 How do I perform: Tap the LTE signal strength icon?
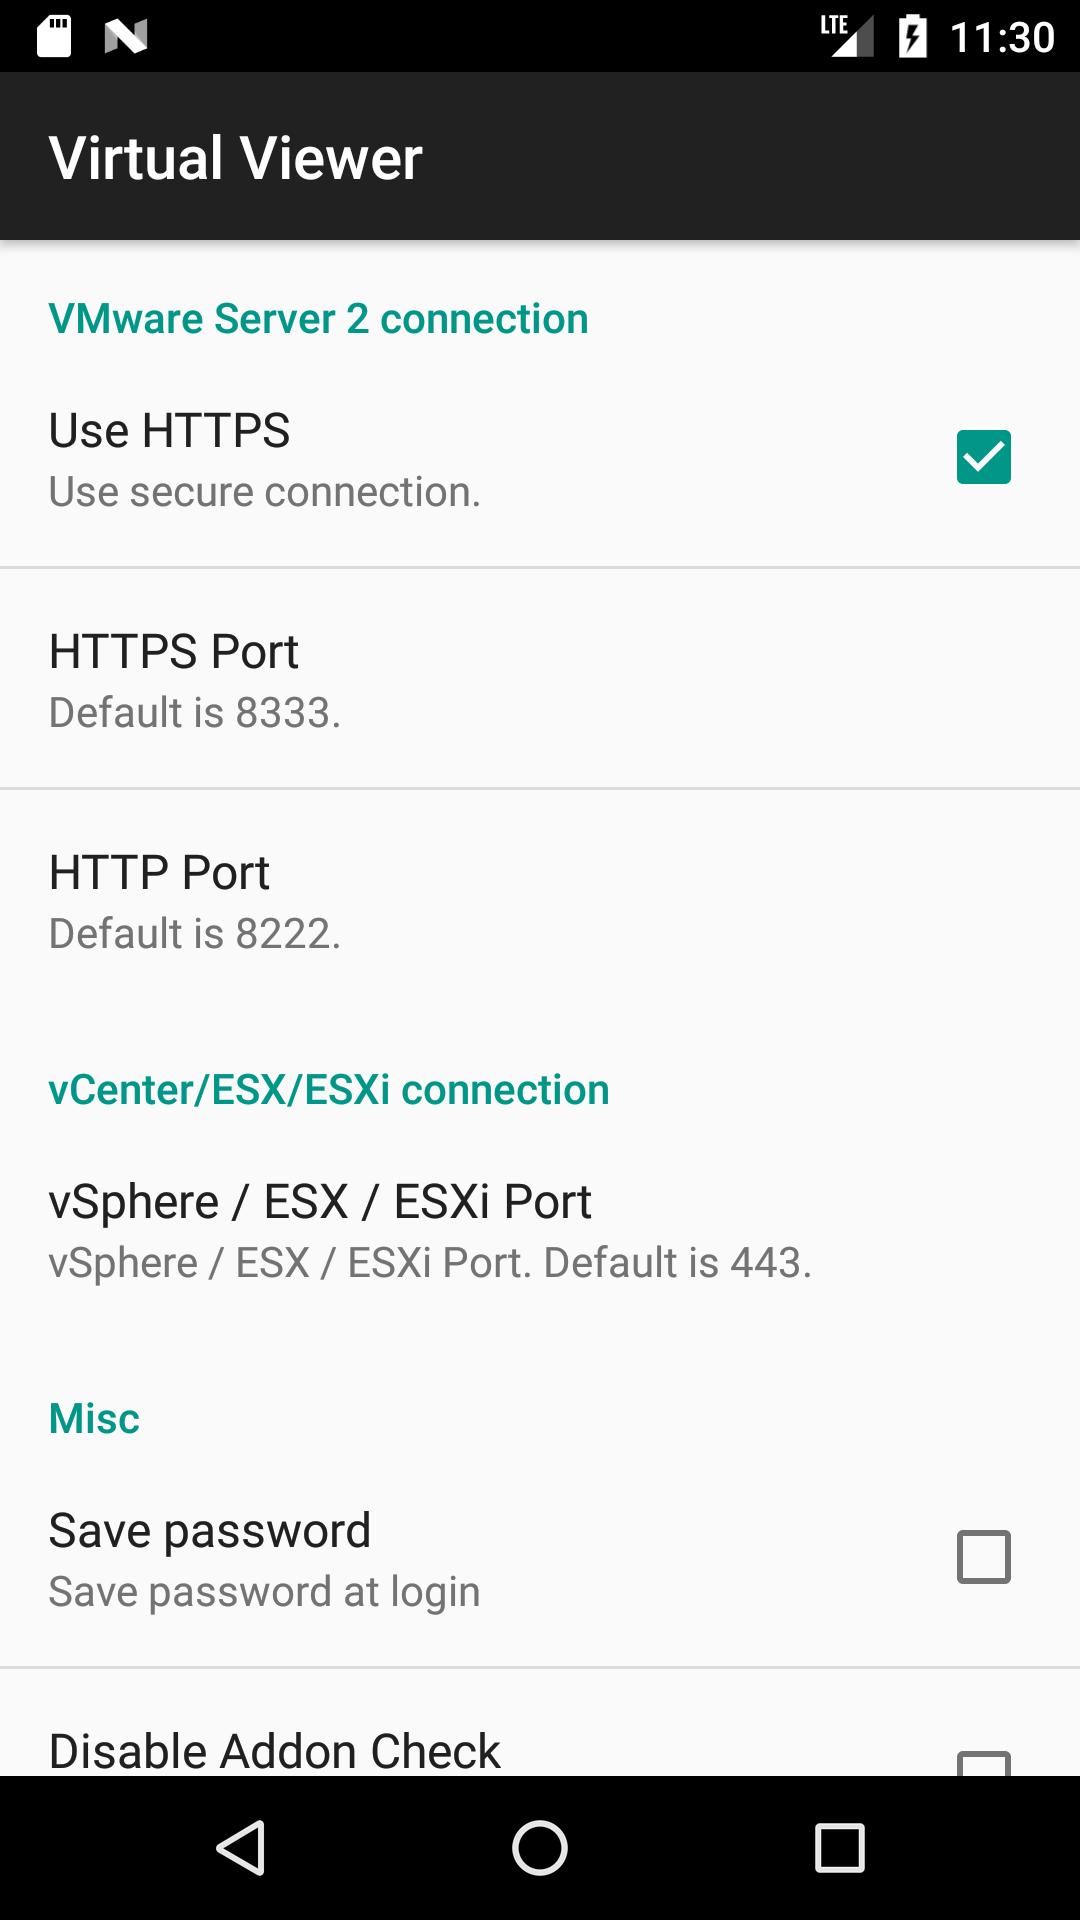point(847,36)
